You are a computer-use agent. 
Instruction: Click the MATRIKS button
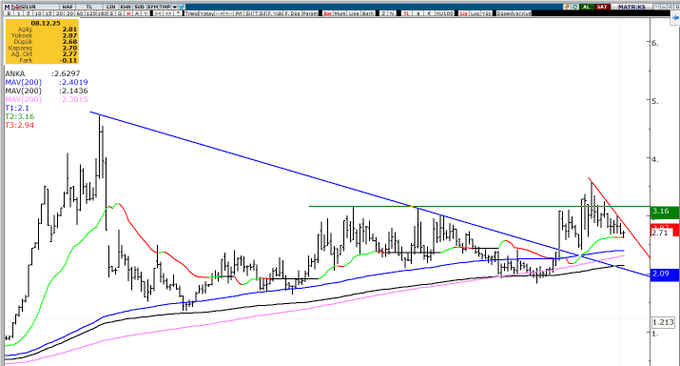pyautogui.click(x=632, y=7)
